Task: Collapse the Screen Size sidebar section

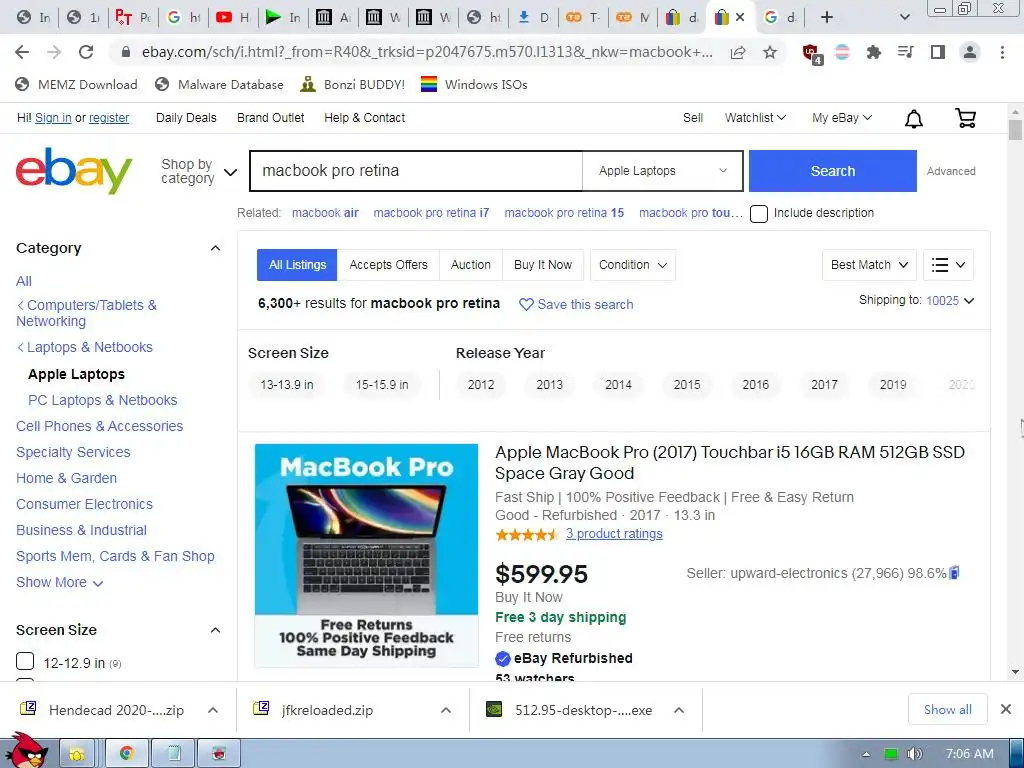Action: [215, 630]
